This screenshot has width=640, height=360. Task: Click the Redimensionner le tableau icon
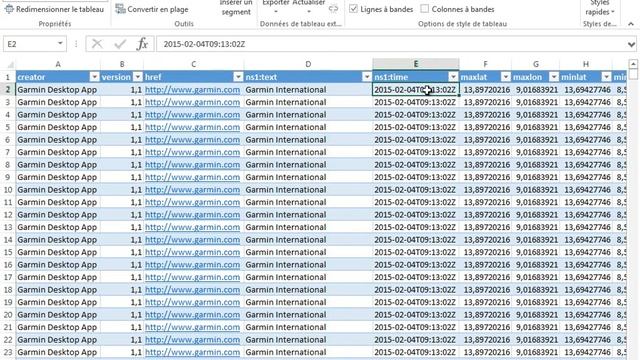point(9,9)
